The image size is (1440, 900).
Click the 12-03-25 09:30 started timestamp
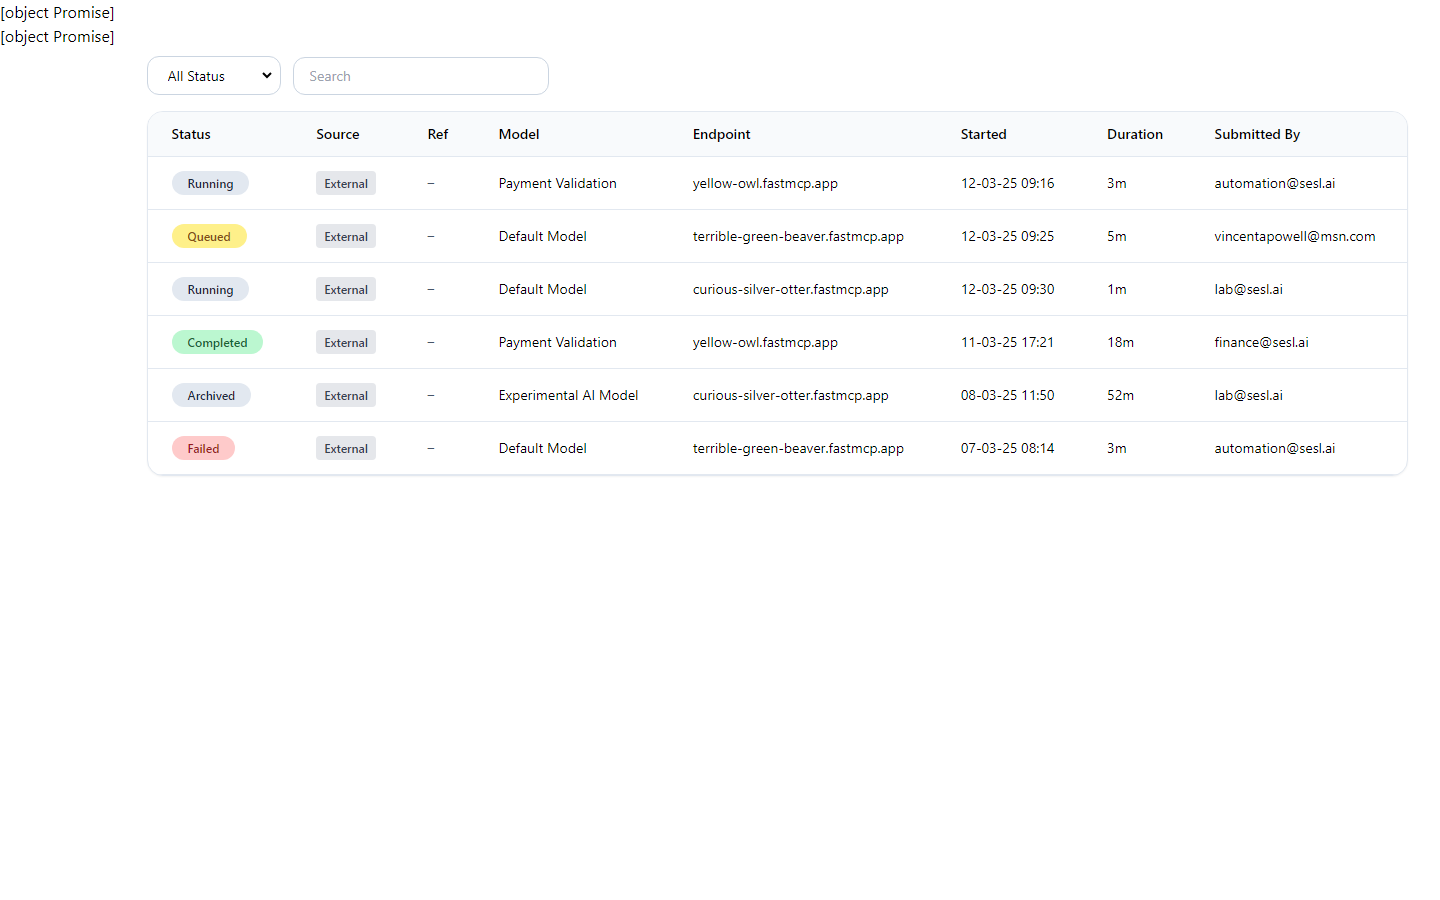(1007, 289)
